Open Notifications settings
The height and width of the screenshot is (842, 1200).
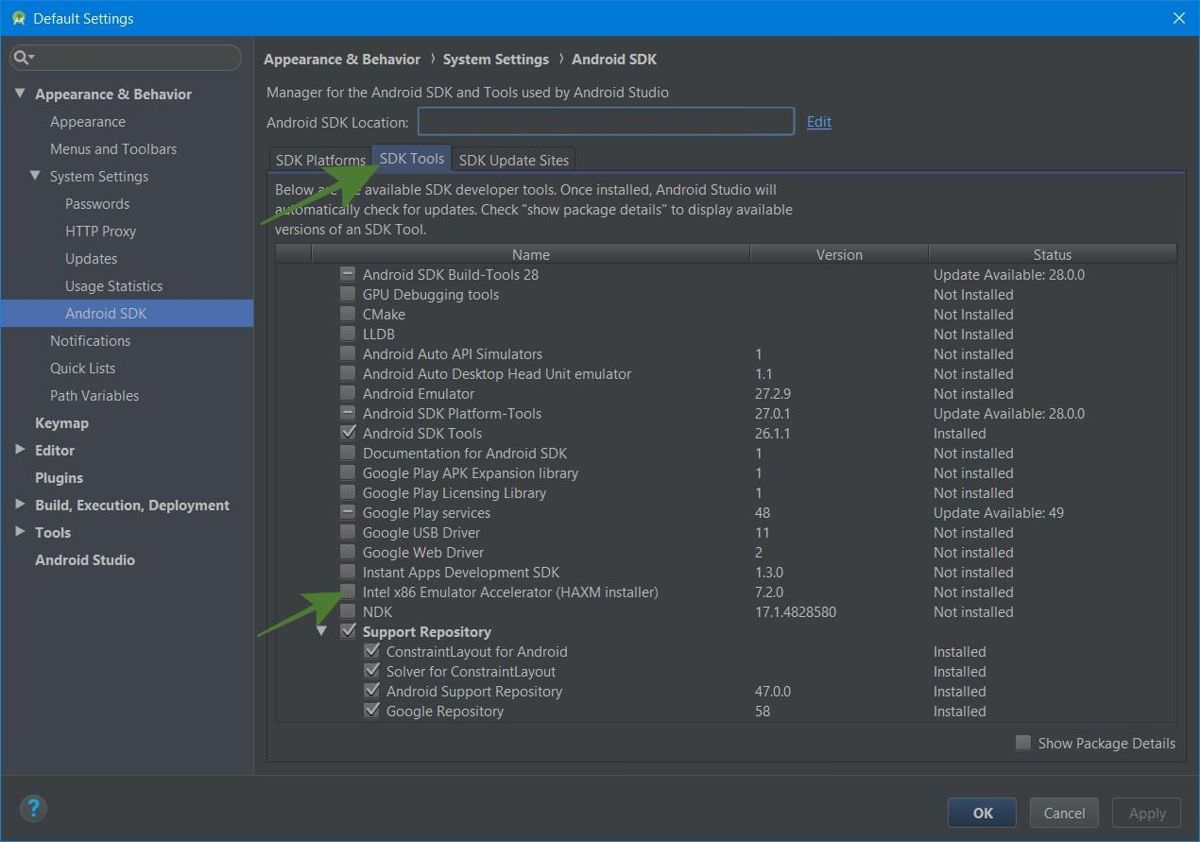pyautogui.click(x=90, y=341)
